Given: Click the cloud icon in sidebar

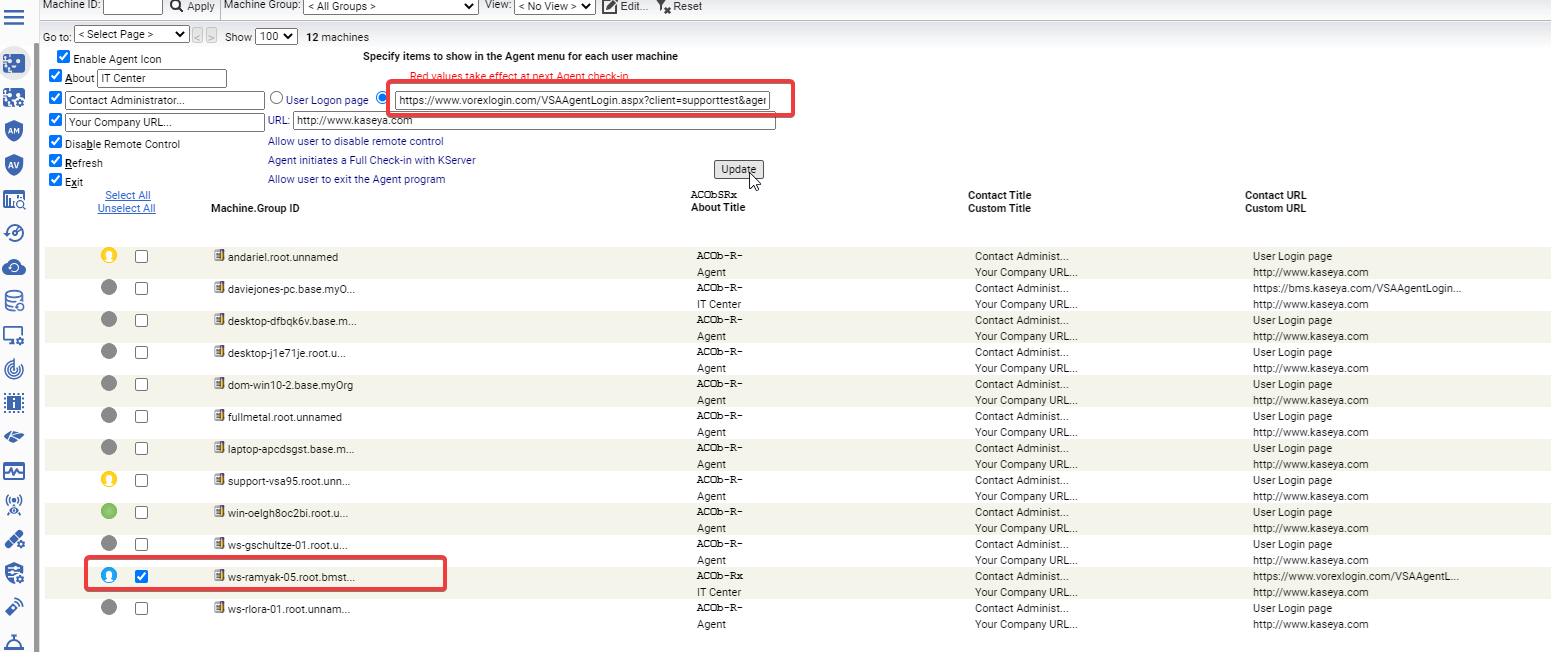Looking at the screenshot, I should [14, 267].
